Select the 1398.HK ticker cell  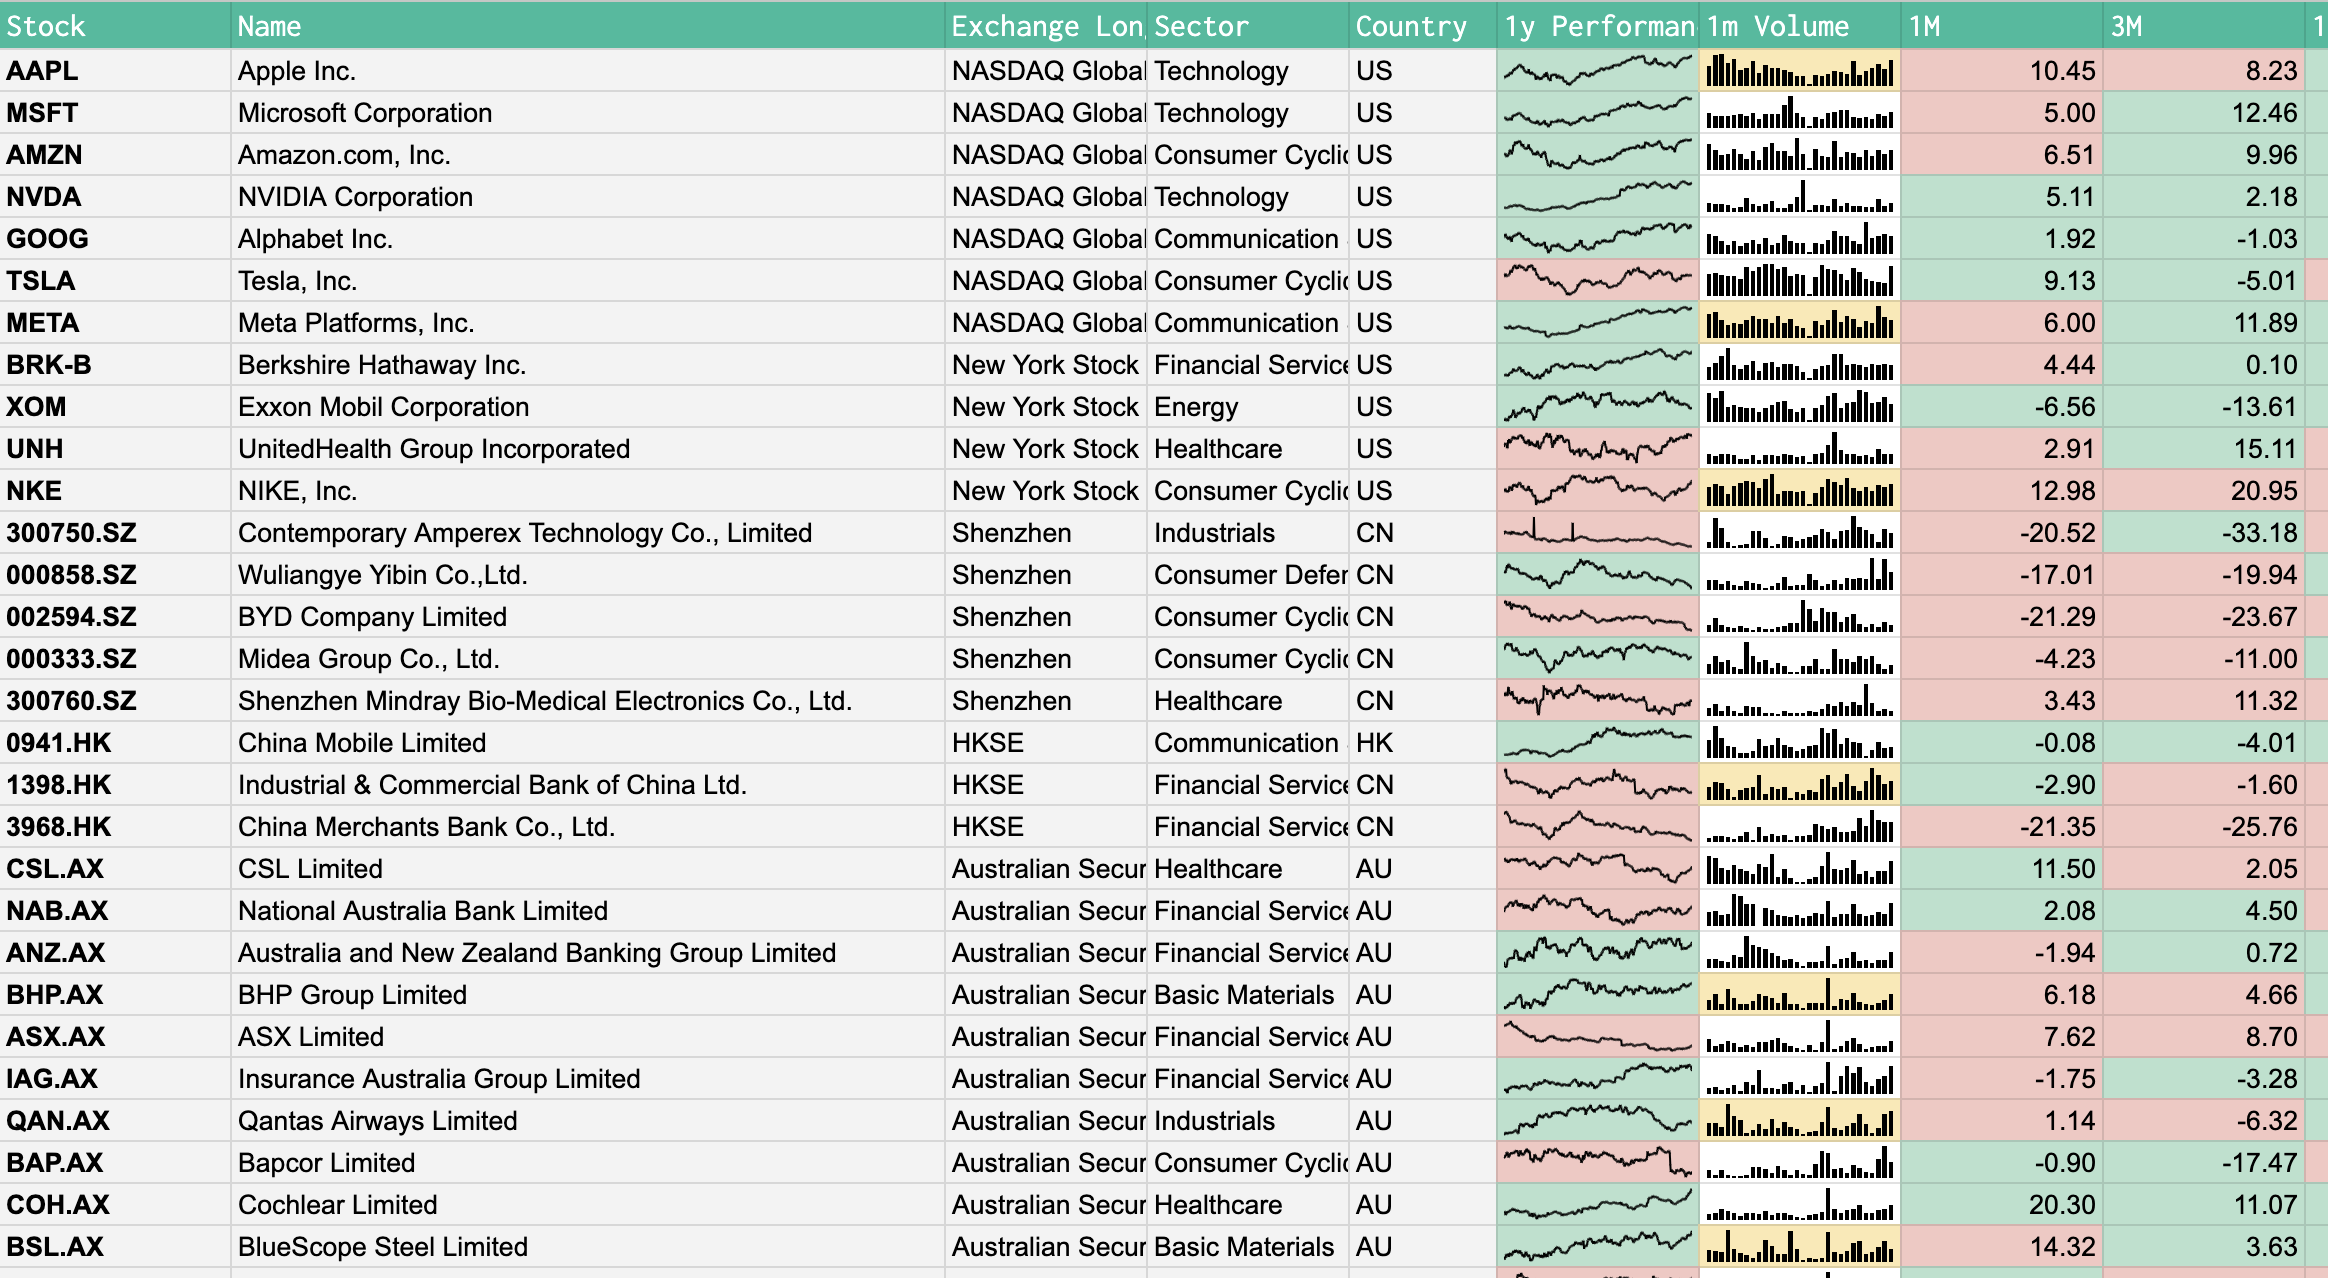115,785
